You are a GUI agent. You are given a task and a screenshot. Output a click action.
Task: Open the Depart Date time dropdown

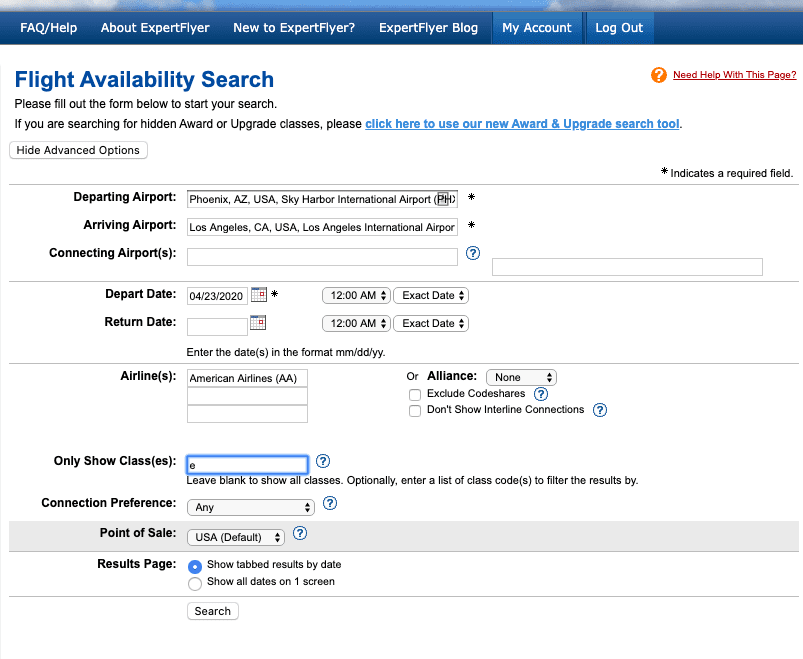pos(356,295)
